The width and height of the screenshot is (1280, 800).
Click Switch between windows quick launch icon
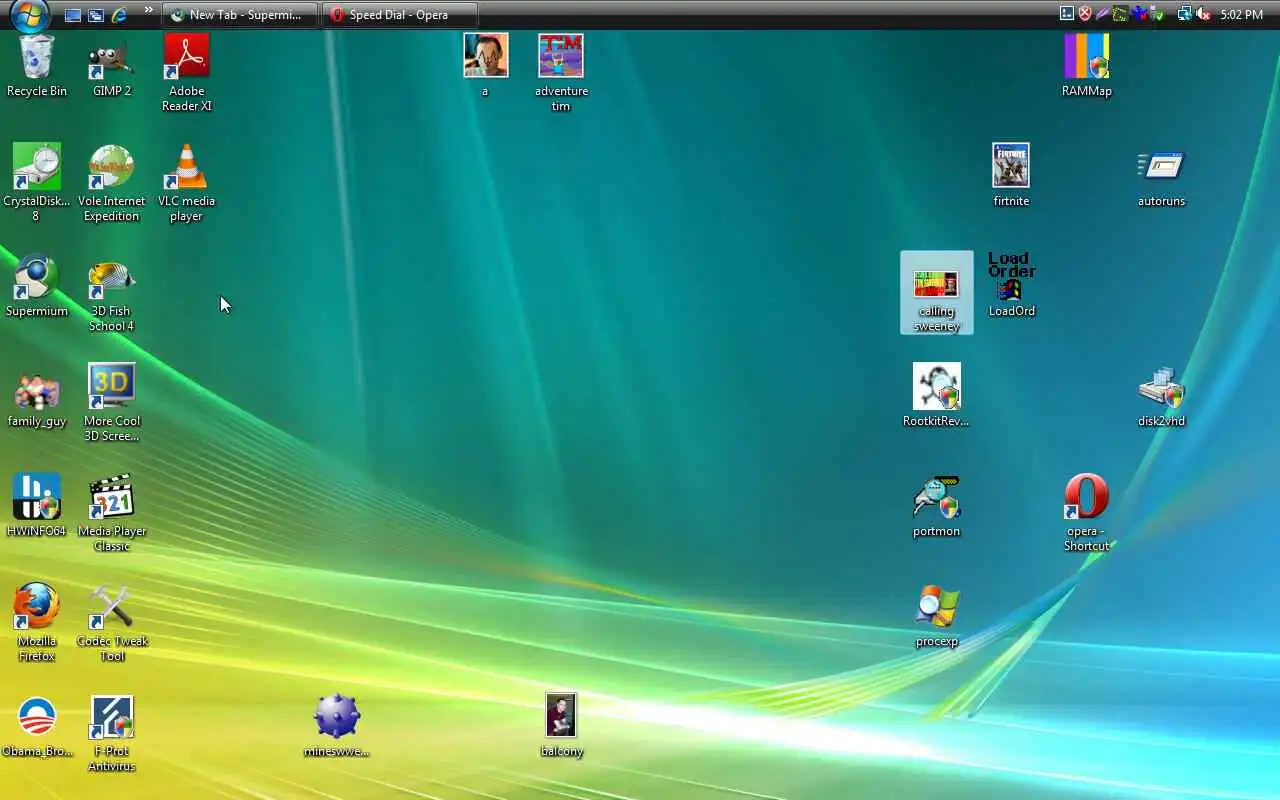96,15
